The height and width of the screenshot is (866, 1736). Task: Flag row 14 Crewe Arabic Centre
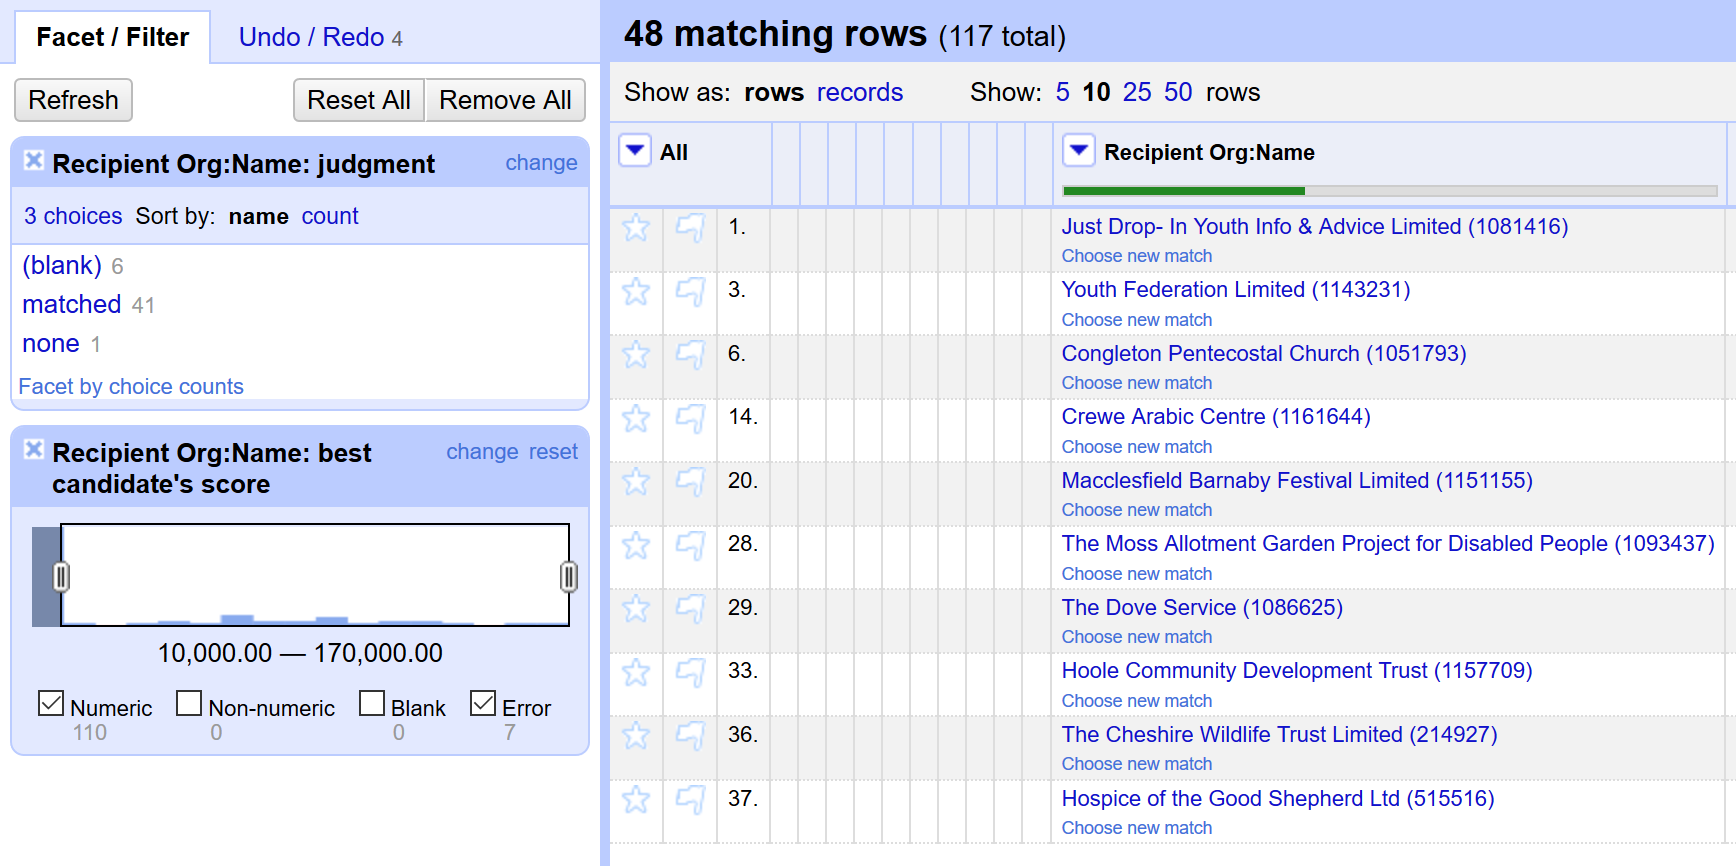690,419
